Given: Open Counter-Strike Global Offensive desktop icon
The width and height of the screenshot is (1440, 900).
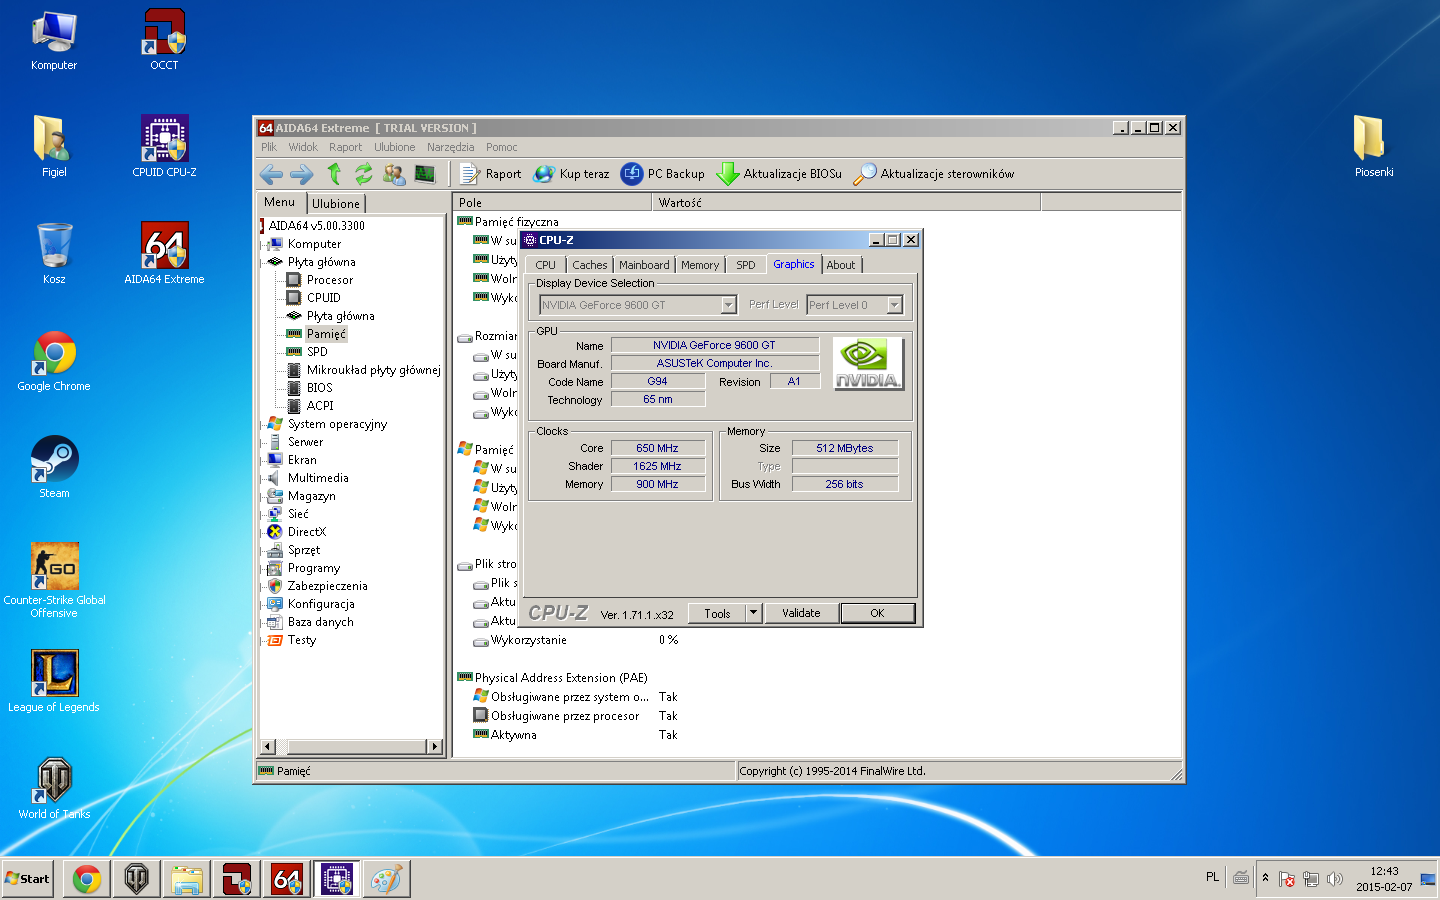Looking at the screenshot, I should 55,565.
